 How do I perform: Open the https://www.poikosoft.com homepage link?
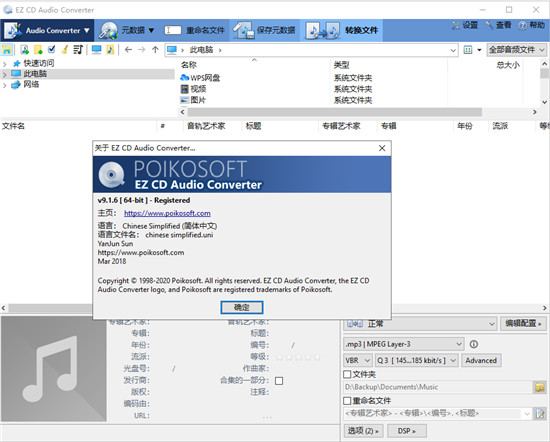point(167,213)
